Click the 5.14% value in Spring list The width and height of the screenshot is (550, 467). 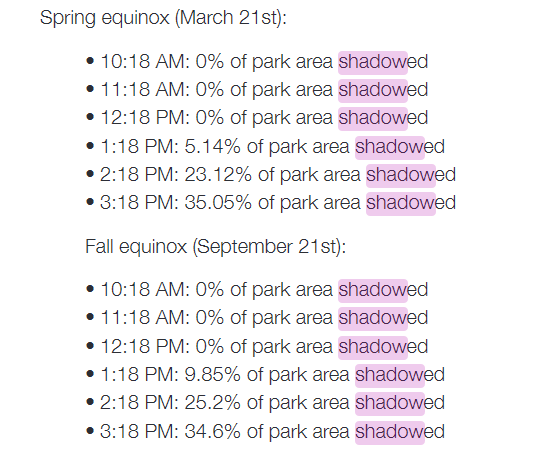point(212,147)
